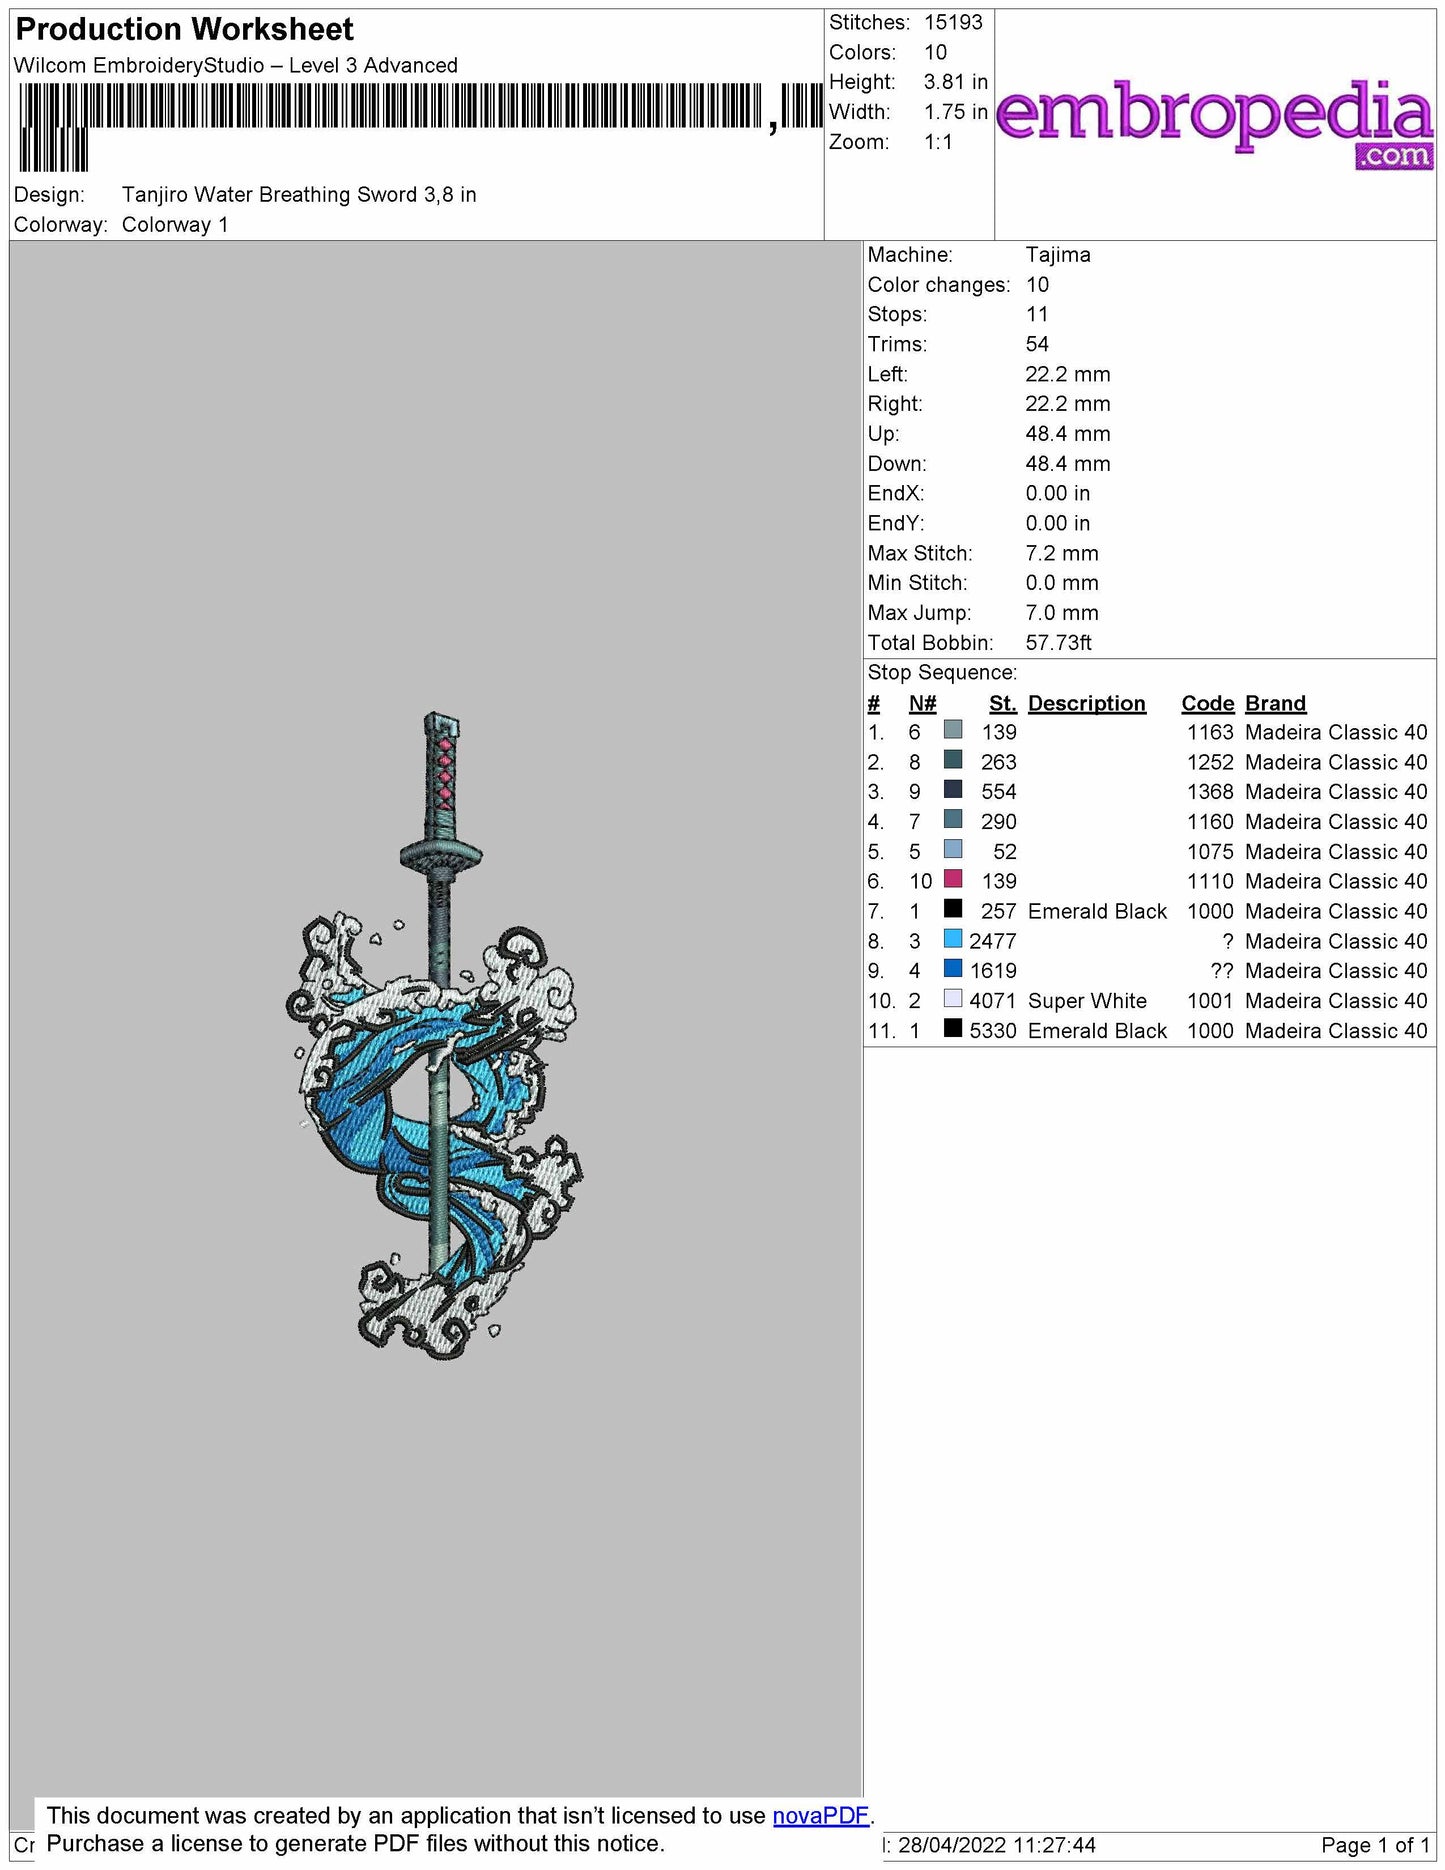
Task: Click the Min Stitch value '0.0 mm'
Action: 1062,583
